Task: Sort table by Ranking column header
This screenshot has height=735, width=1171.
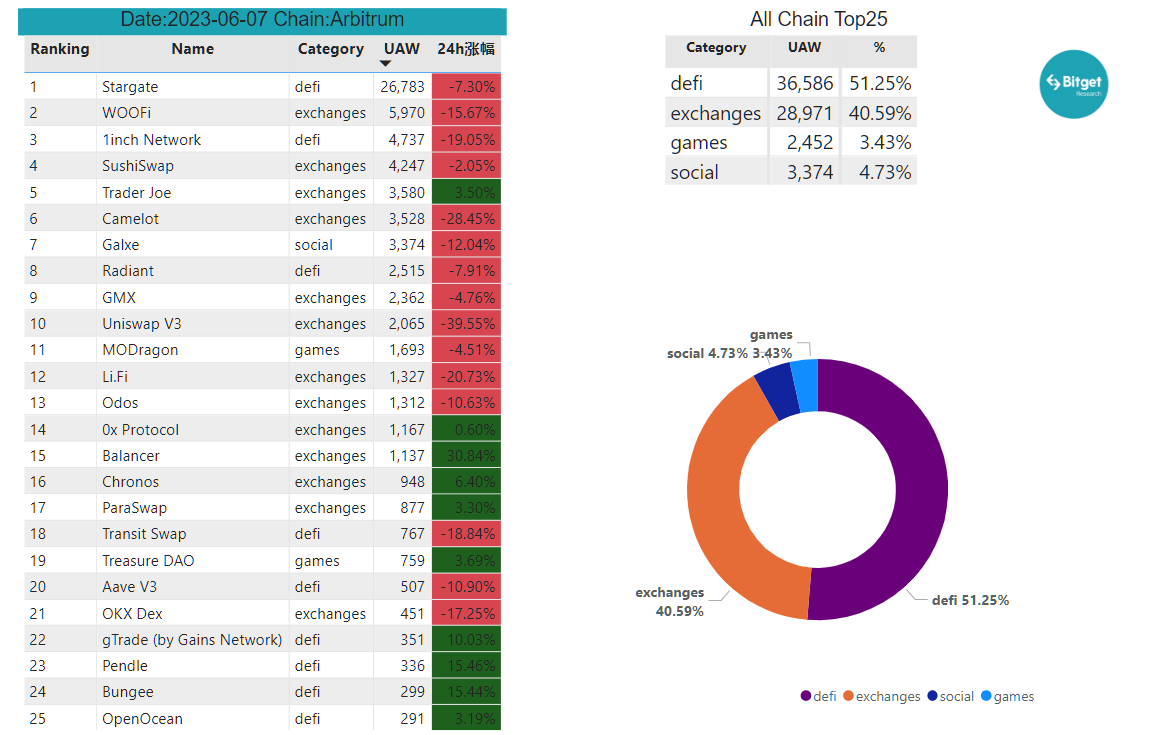Action: tap(60, 49)
